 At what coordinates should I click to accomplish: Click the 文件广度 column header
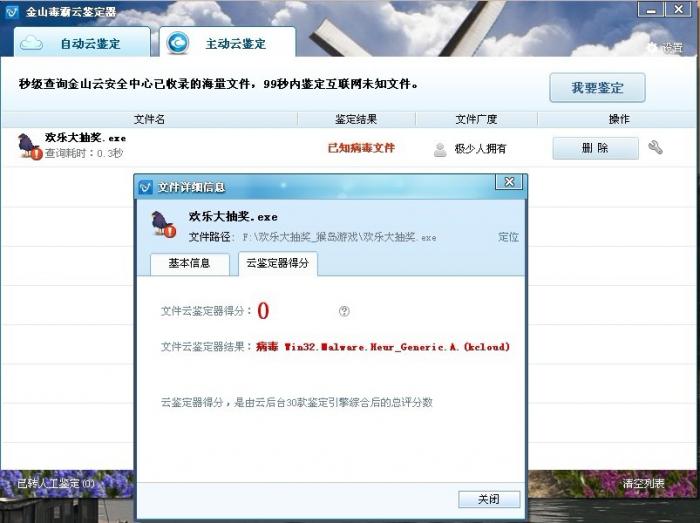coord(476,119)
